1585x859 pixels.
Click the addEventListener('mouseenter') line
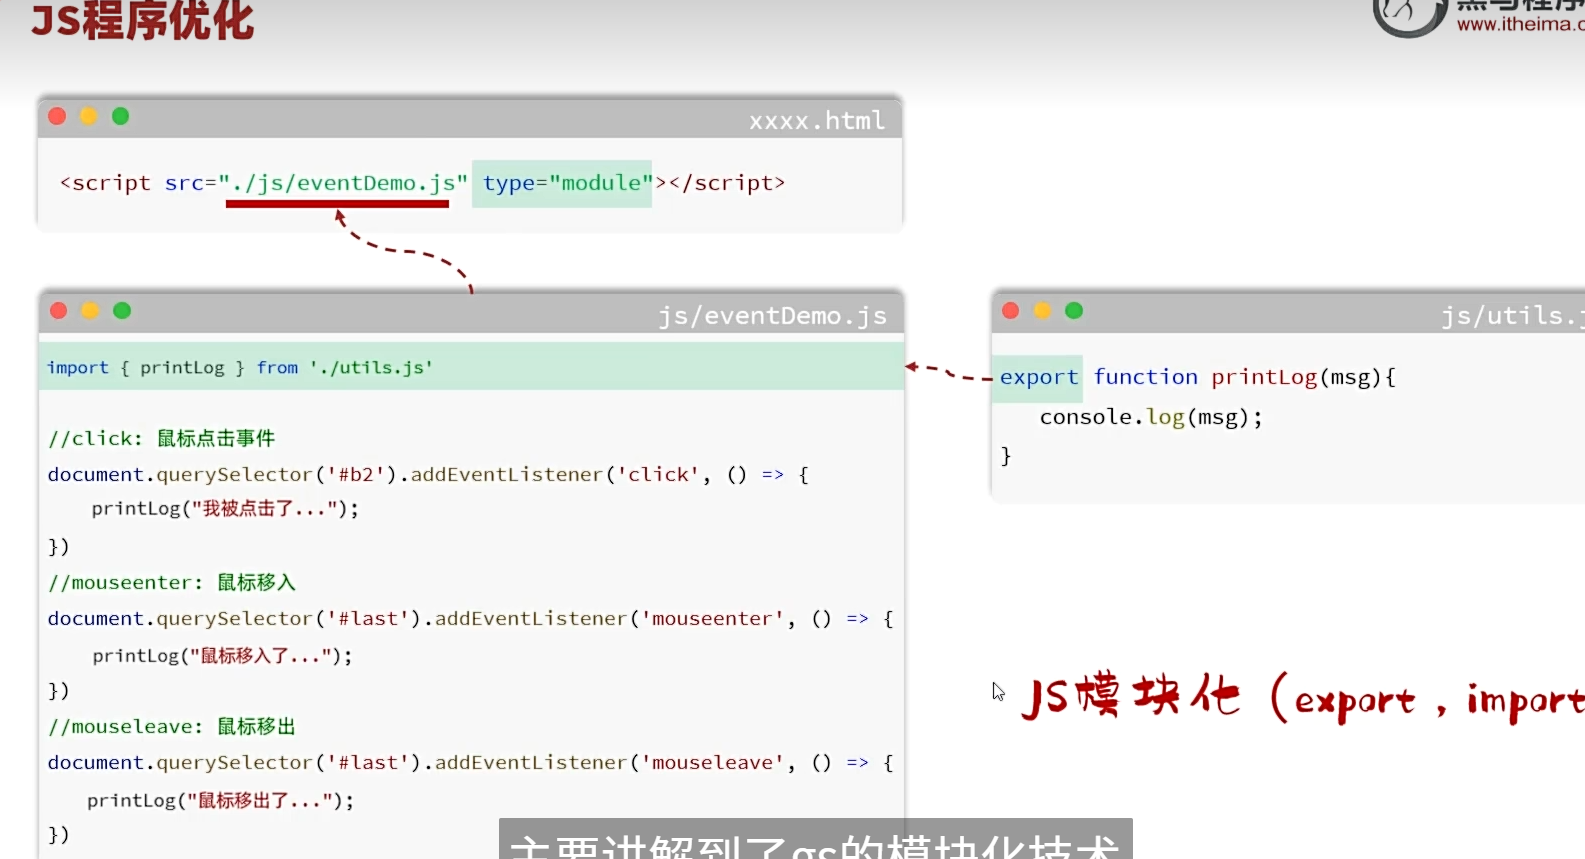click(471, 619)
